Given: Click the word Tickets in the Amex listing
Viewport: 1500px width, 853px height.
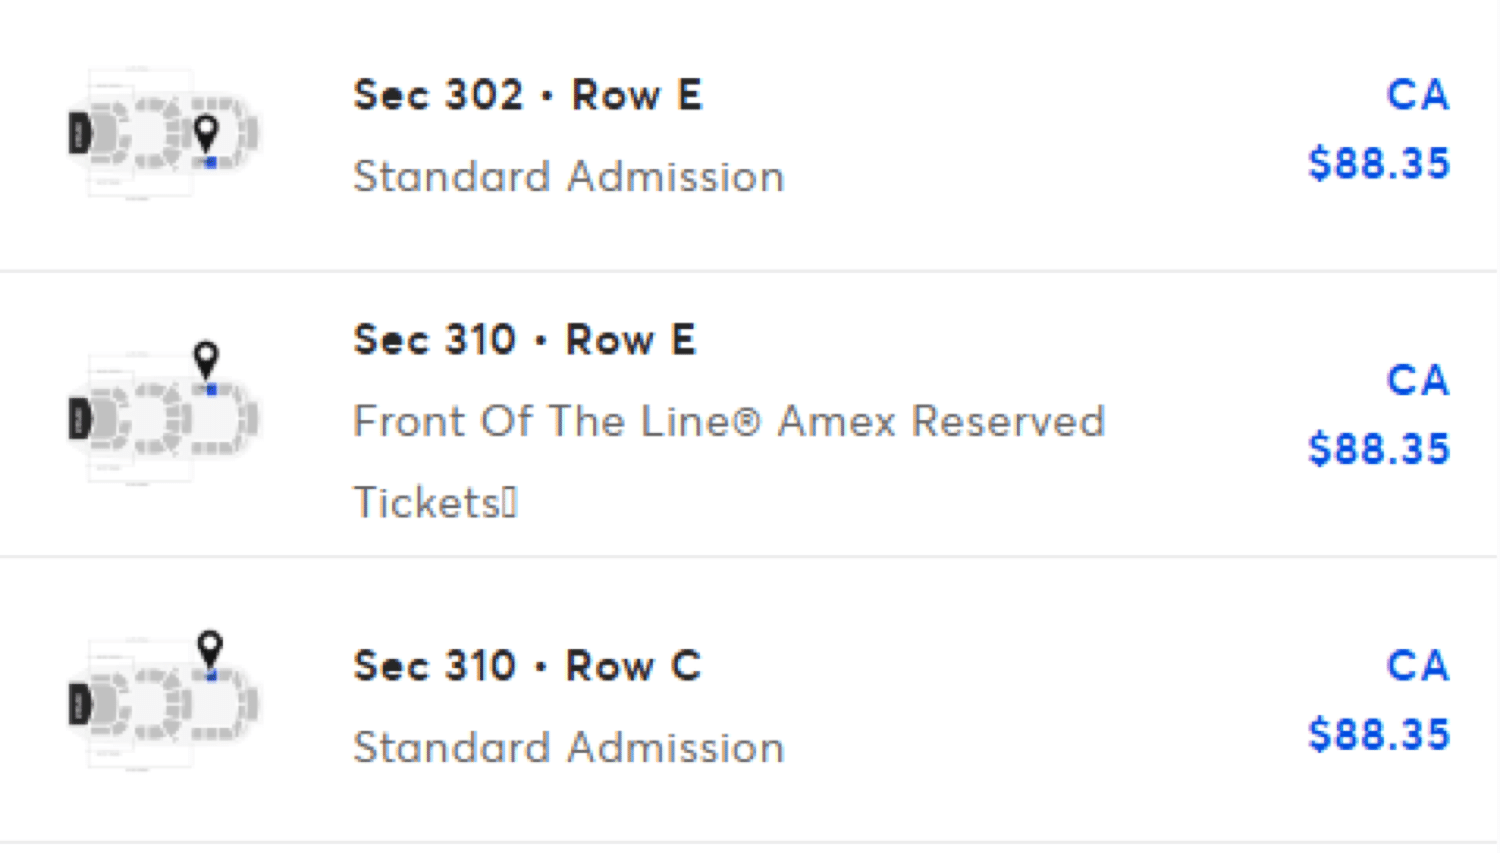Looking at the screenshot, I should (x=427, y=503).
